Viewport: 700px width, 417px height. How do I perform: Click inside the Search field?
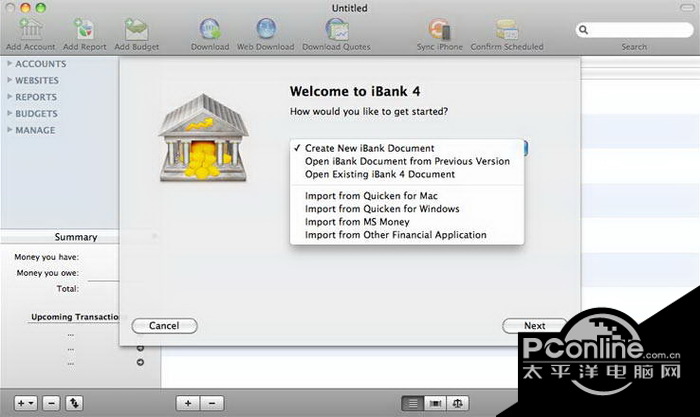pos(634,30)
